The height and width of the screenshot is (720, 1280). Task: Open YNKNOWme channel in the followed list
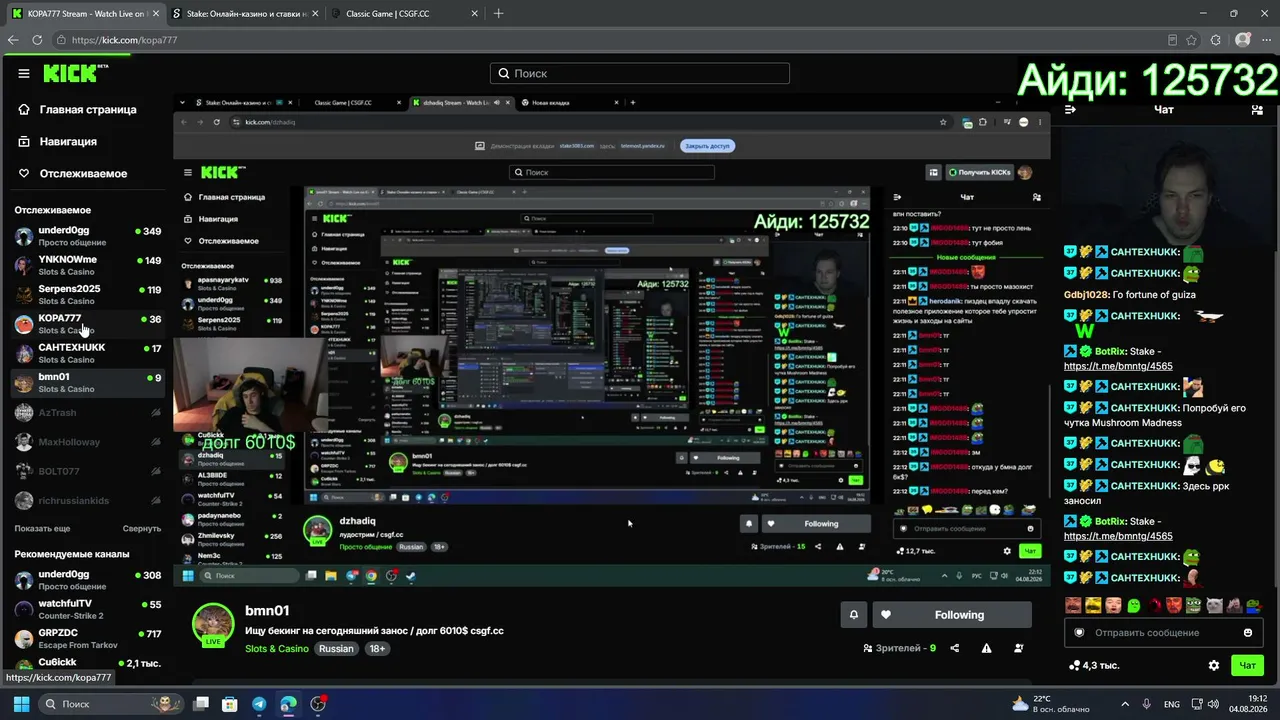87,265
